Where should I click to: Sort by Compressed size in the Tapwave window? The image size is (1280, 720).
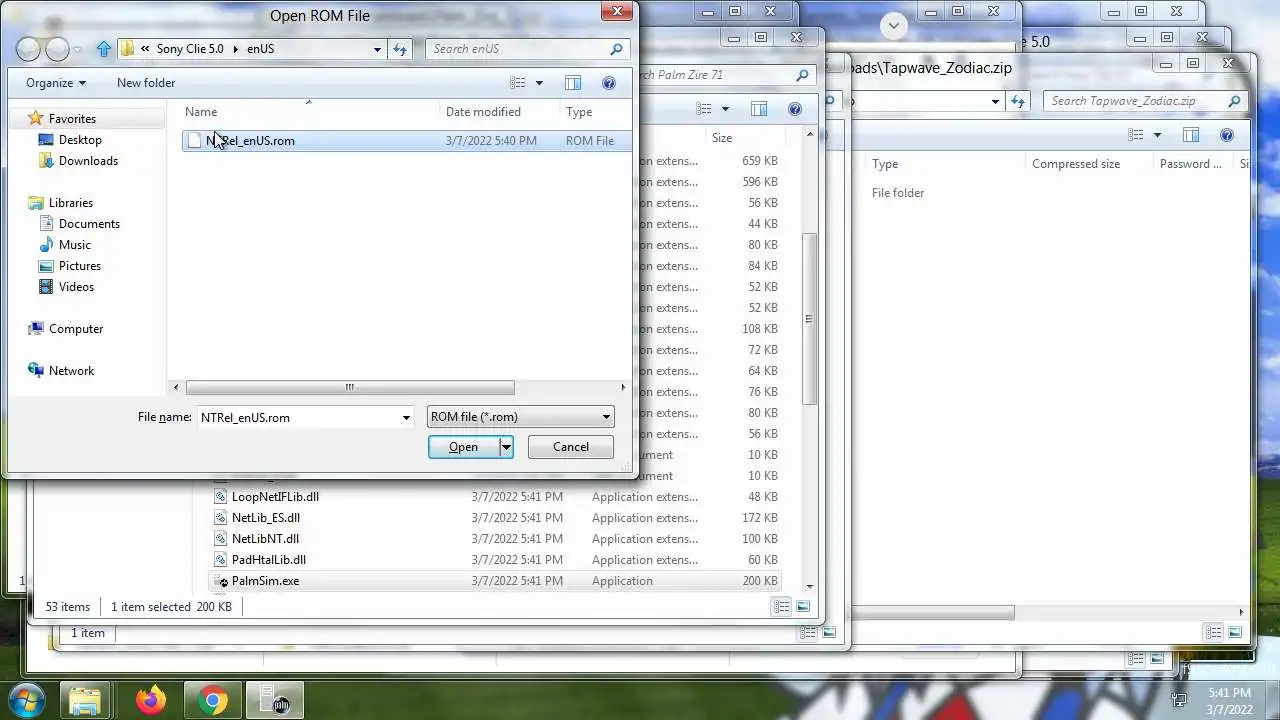tap(1076, 164)
